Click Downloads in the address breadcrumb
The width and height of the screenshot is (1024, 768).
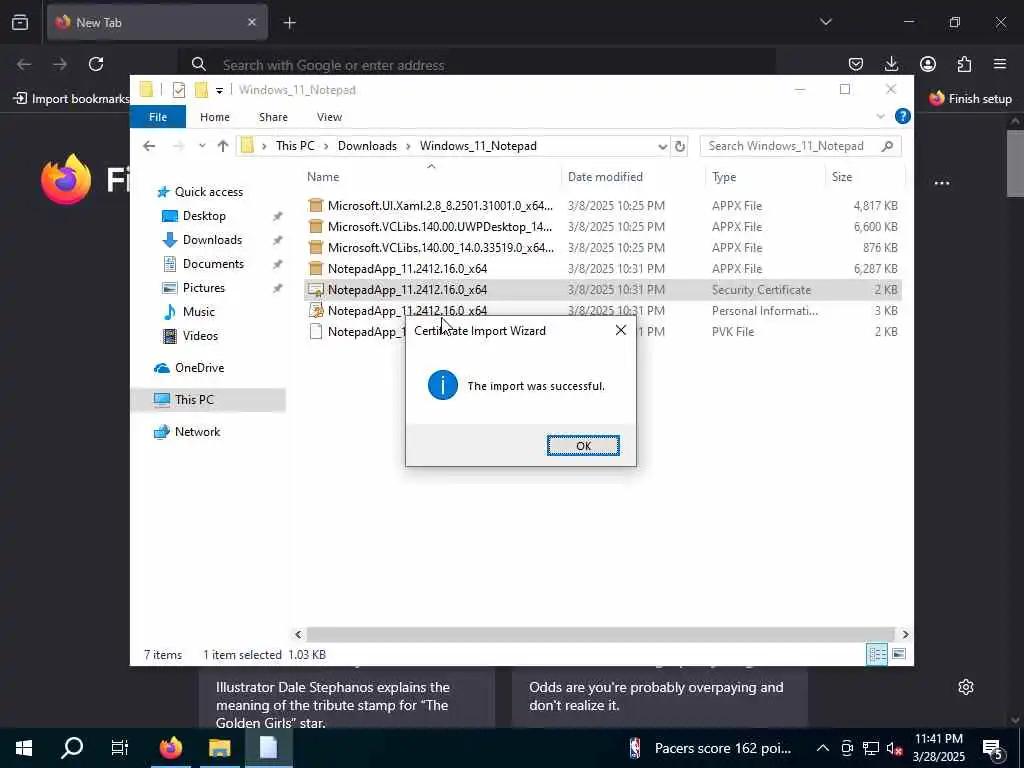[x=367, y=146]
